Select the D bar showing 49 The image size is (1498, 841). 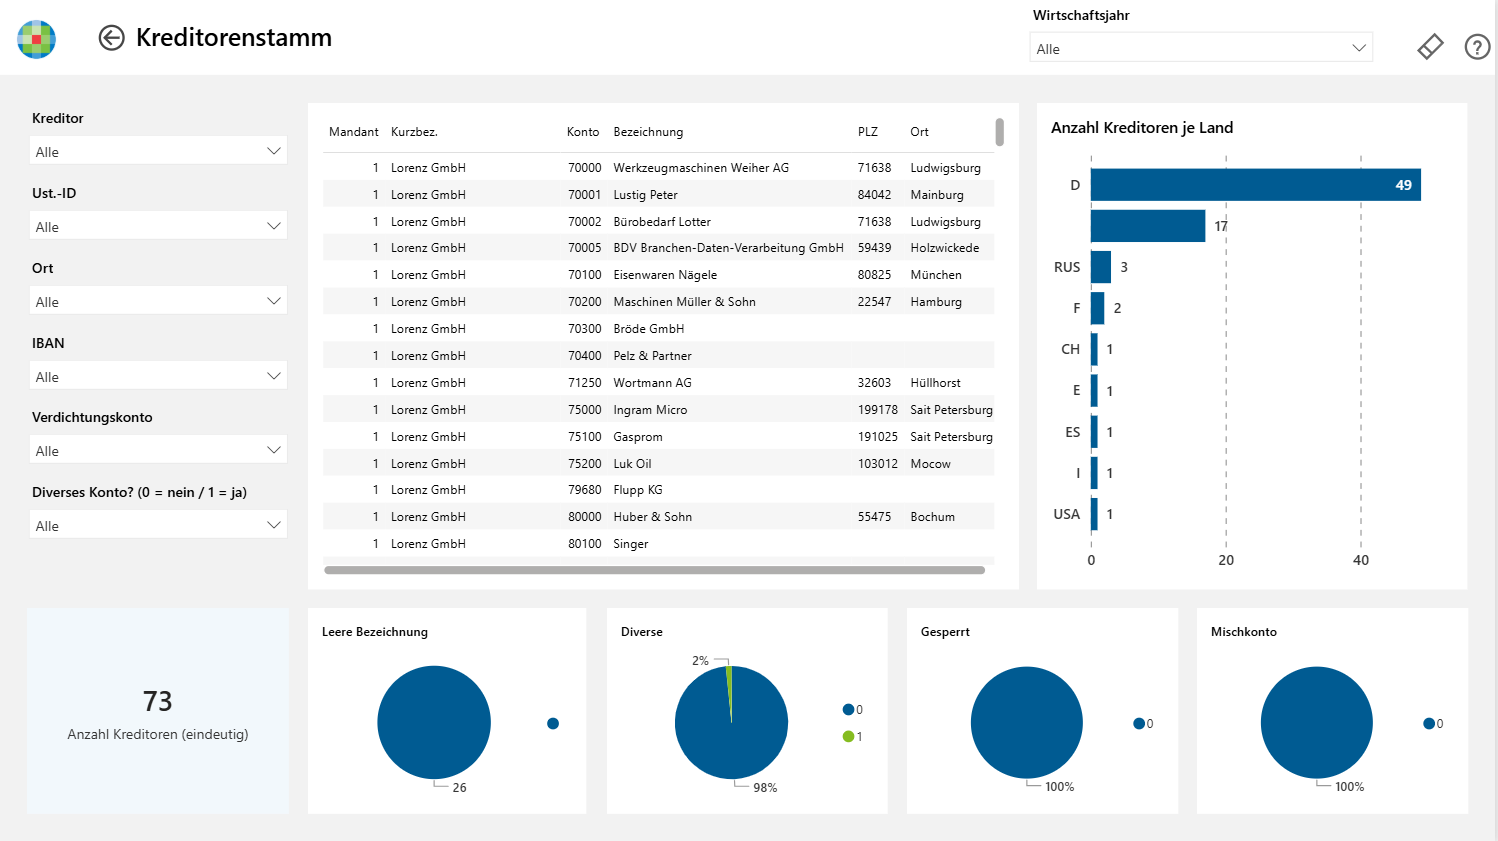1256,185
